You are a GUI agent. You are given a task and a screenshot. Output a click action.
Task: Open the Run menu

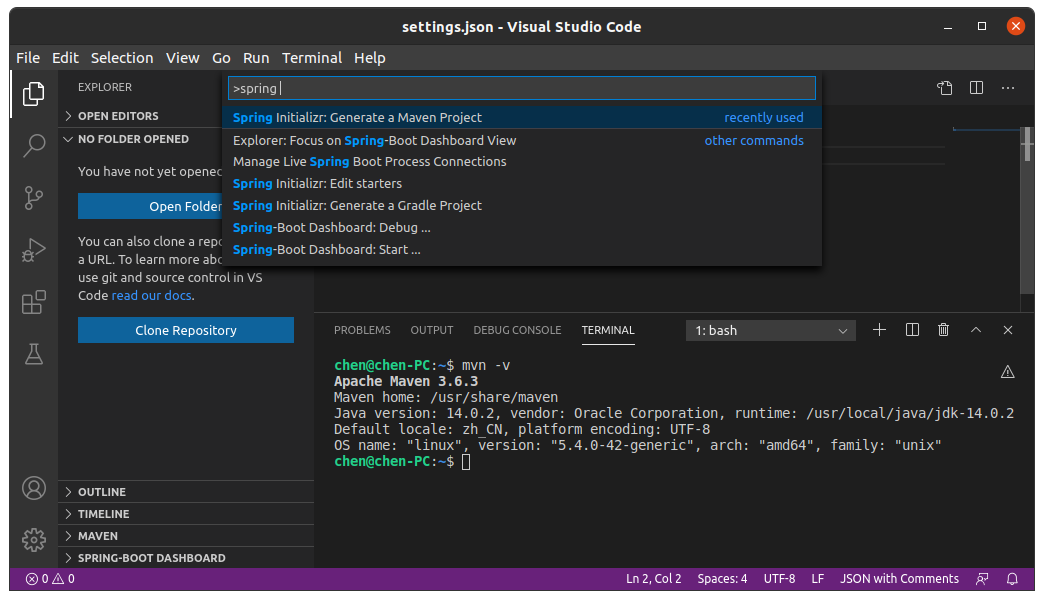click(x=256, y=58)
